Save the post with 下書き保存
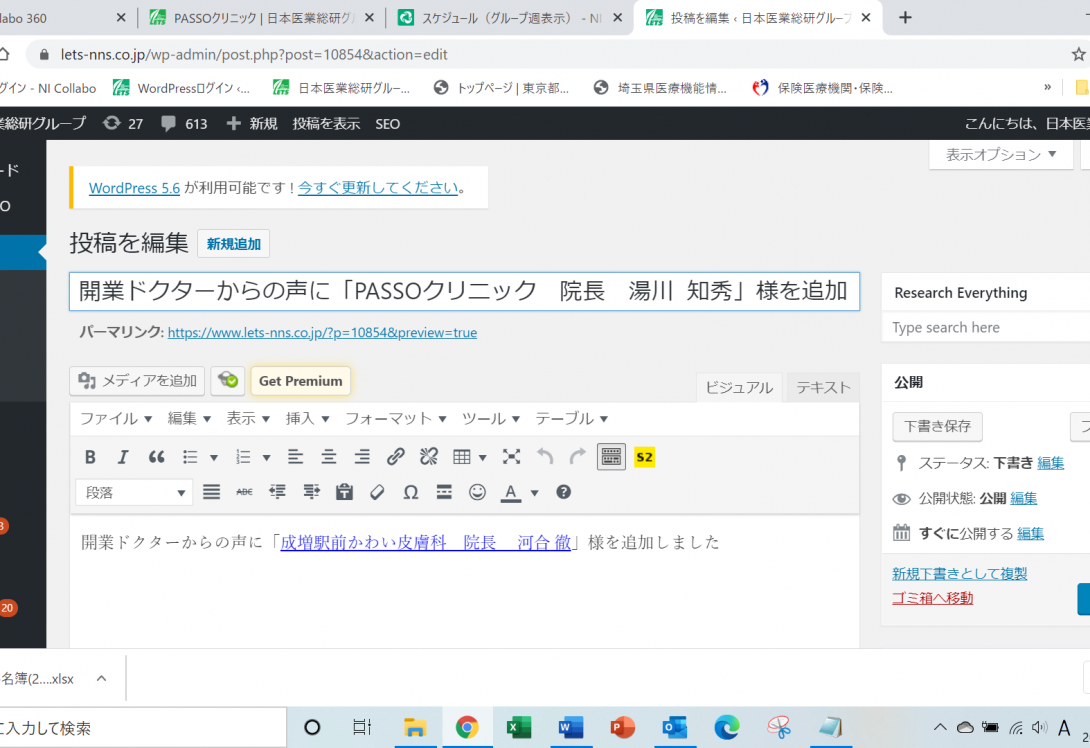Viewport: 1090px width, 748px height. pos(937,426)
